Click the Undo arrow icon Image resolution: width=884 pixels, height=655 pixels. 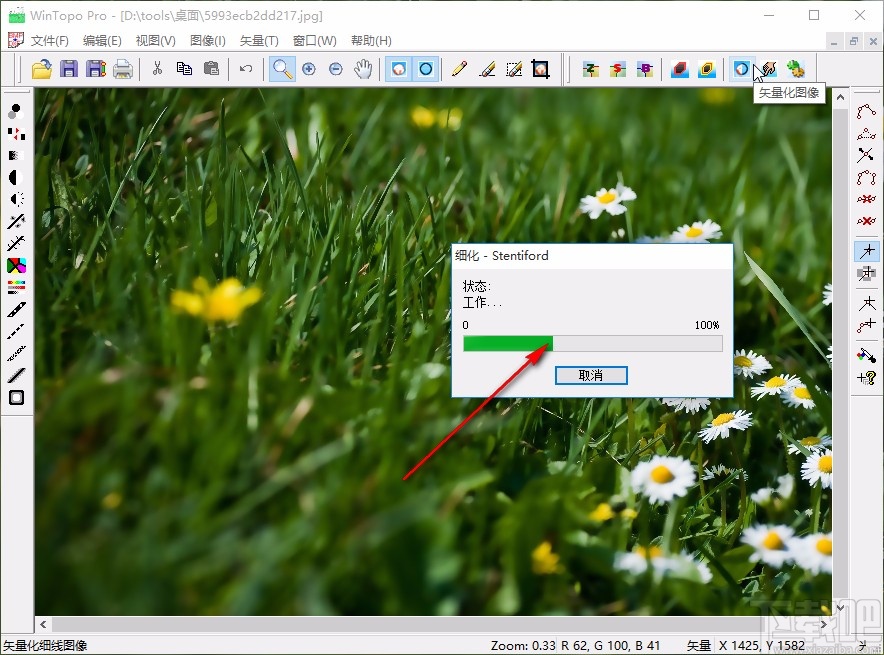[x=245, y=69]
